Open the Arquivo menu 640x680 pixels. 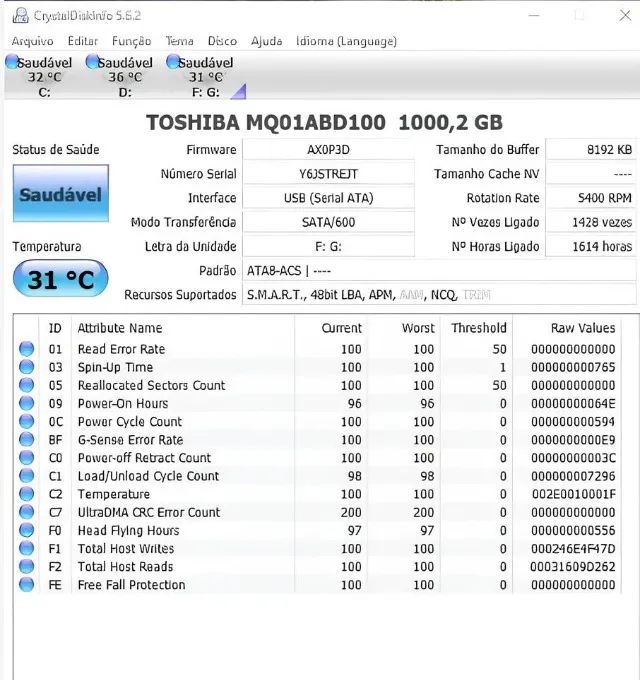[33, 41]
